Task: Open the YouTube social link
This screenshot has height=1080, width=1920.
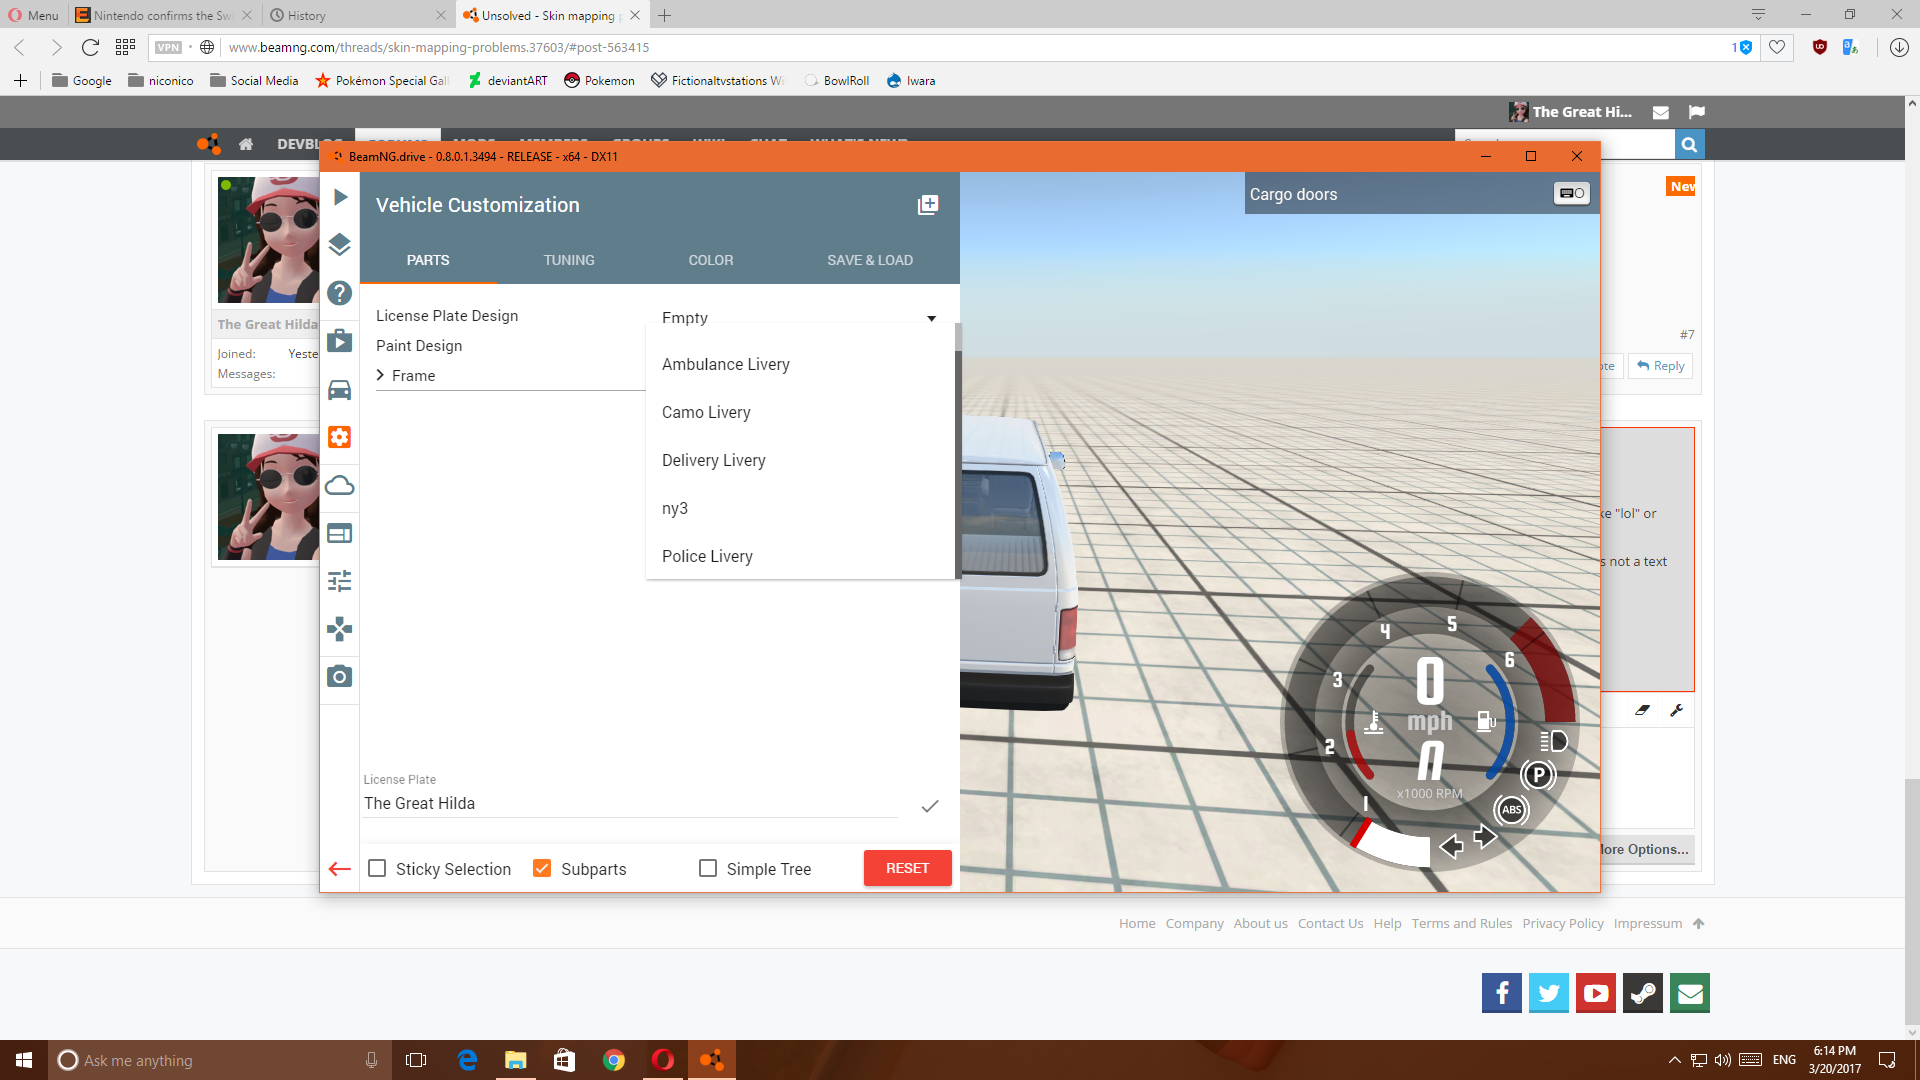Action: (x=1596, y=993)
